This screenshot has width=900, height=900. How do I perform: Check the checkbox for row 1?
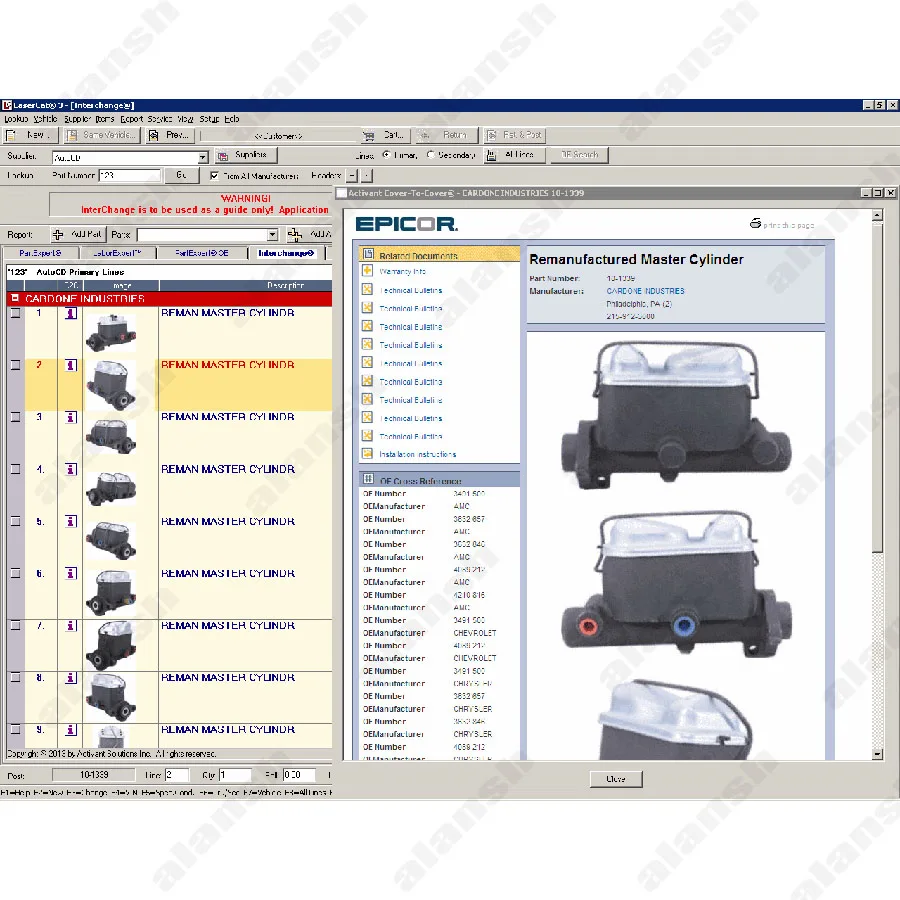coord(15,313)
